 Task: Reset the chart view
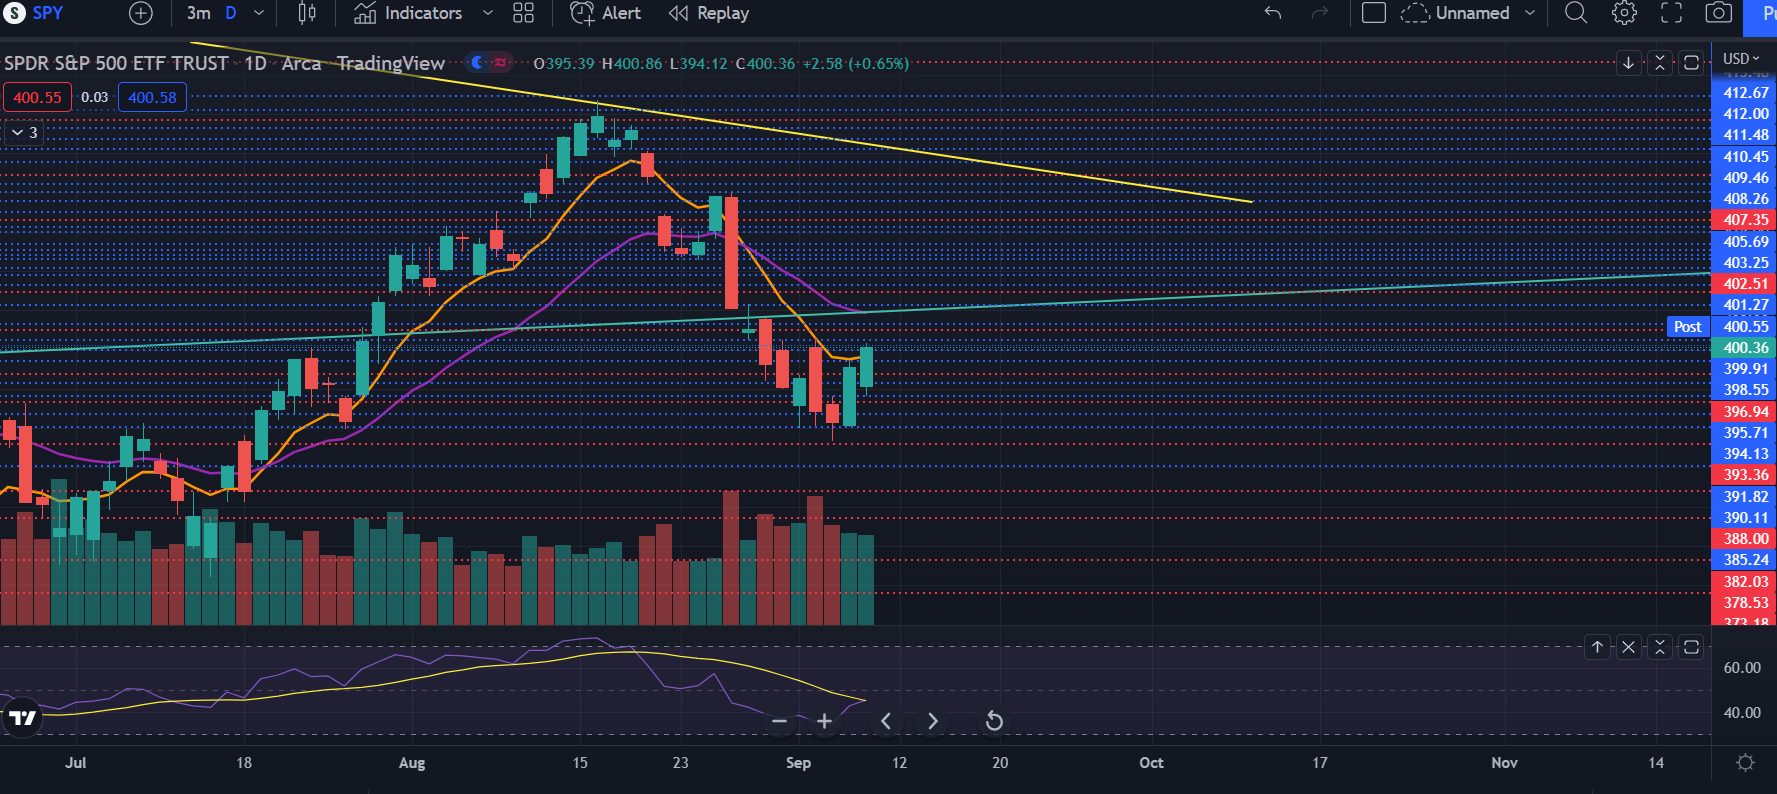[994, 721]
